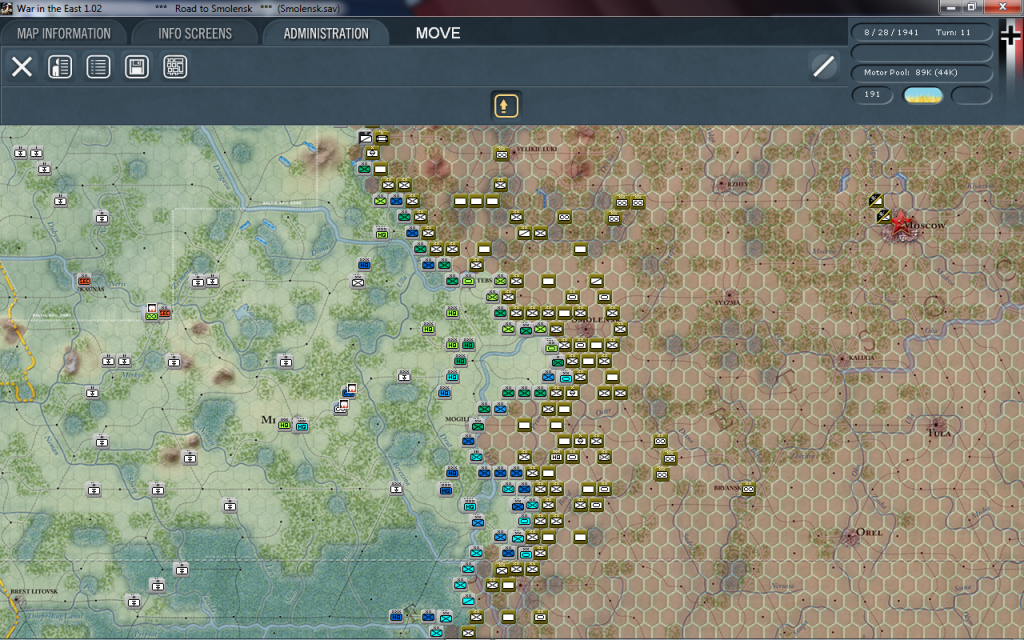Select the red unit counter at Kaunas
The height and width of the screenshot is (640, 1024).
pos(86,282)
